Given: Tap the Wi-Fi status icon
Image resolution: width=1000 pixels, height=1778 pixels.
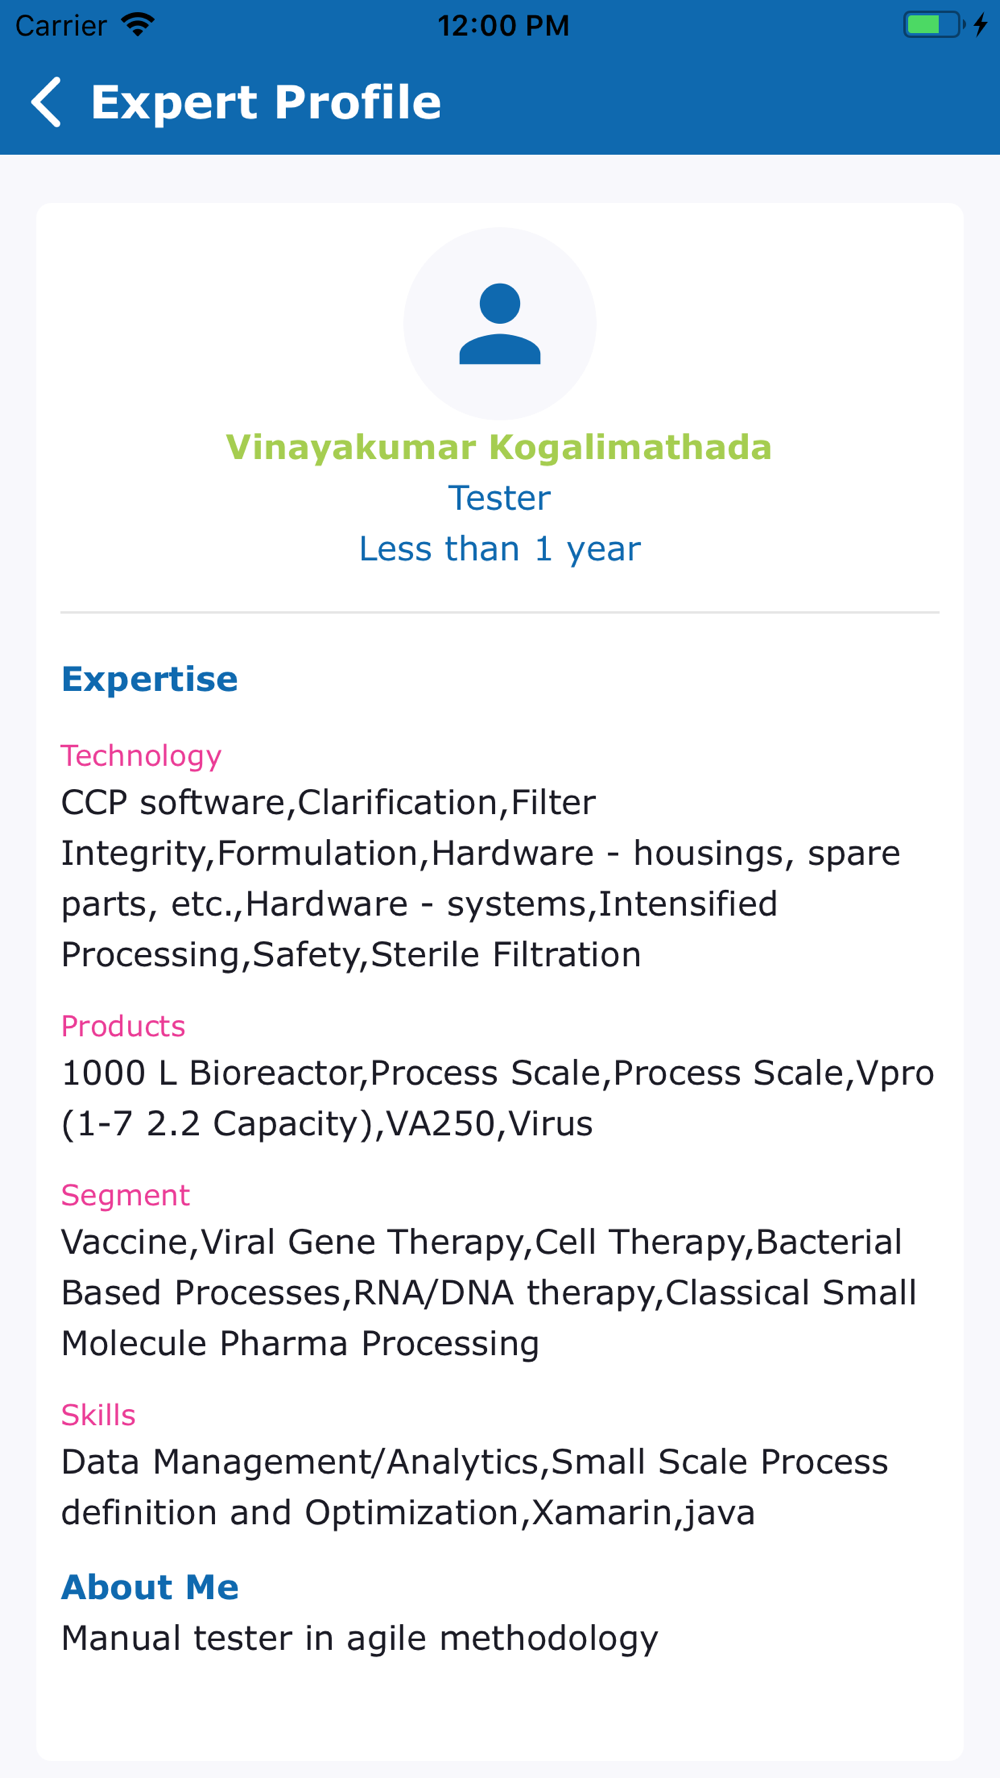Looking at the screenshot, I should tap(138, 25).
